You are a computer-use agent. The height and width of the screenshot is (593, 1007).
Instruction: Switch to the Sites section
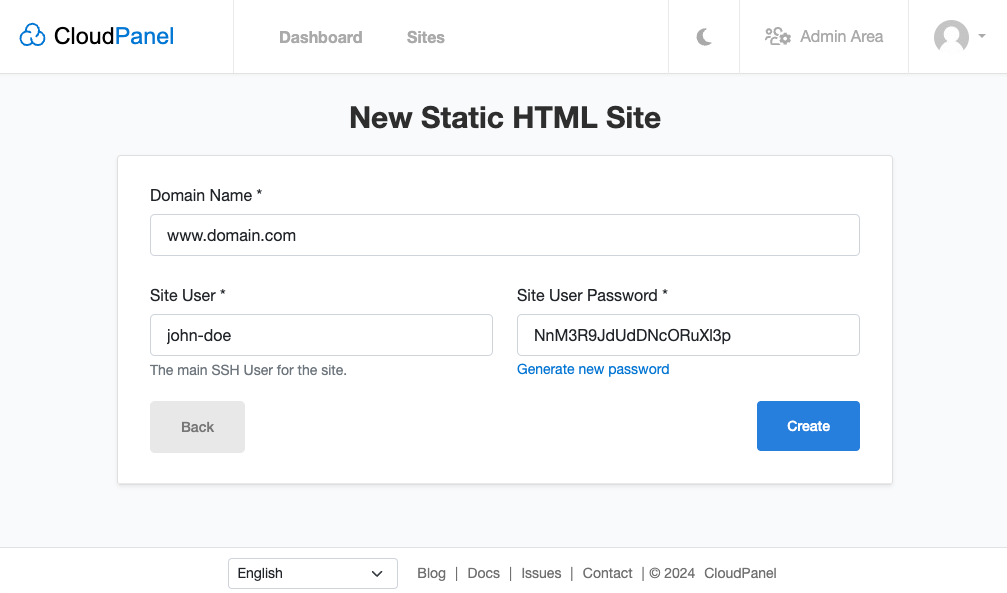pyautogui.click(x=425, y=37)
